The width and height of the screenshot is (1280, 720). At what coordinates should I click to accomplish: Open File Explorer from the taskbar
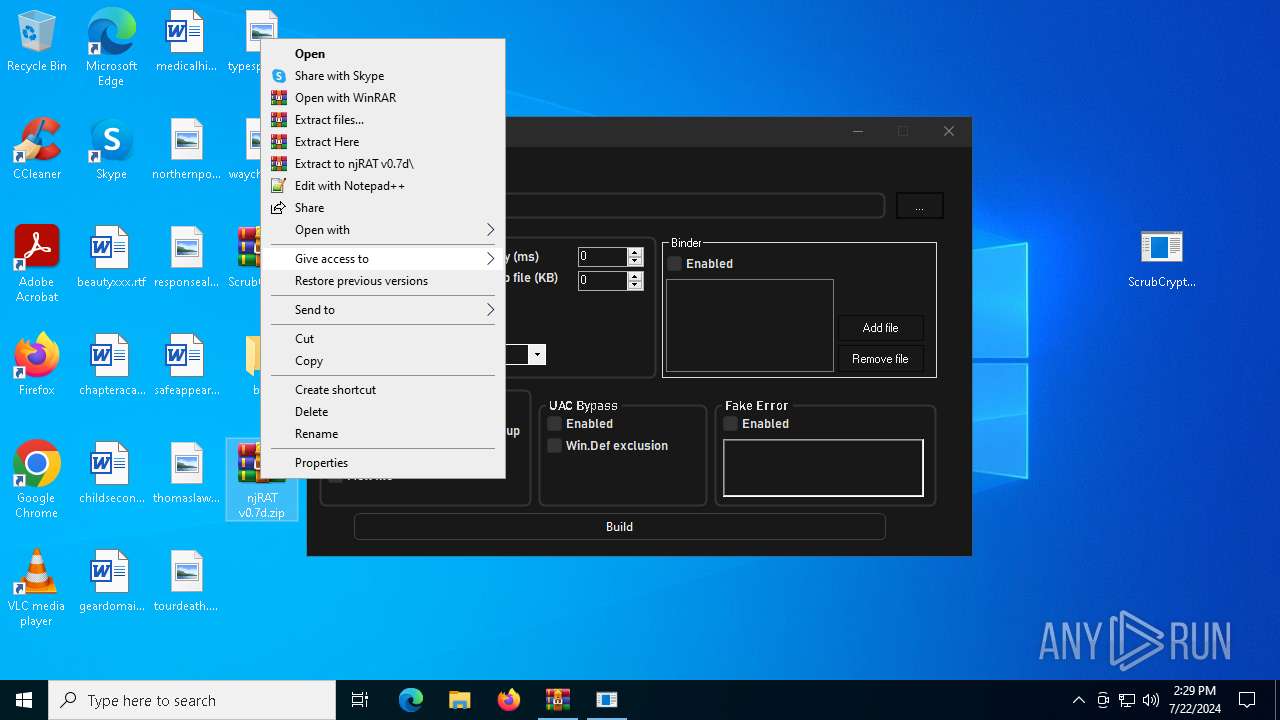(459, 700)
